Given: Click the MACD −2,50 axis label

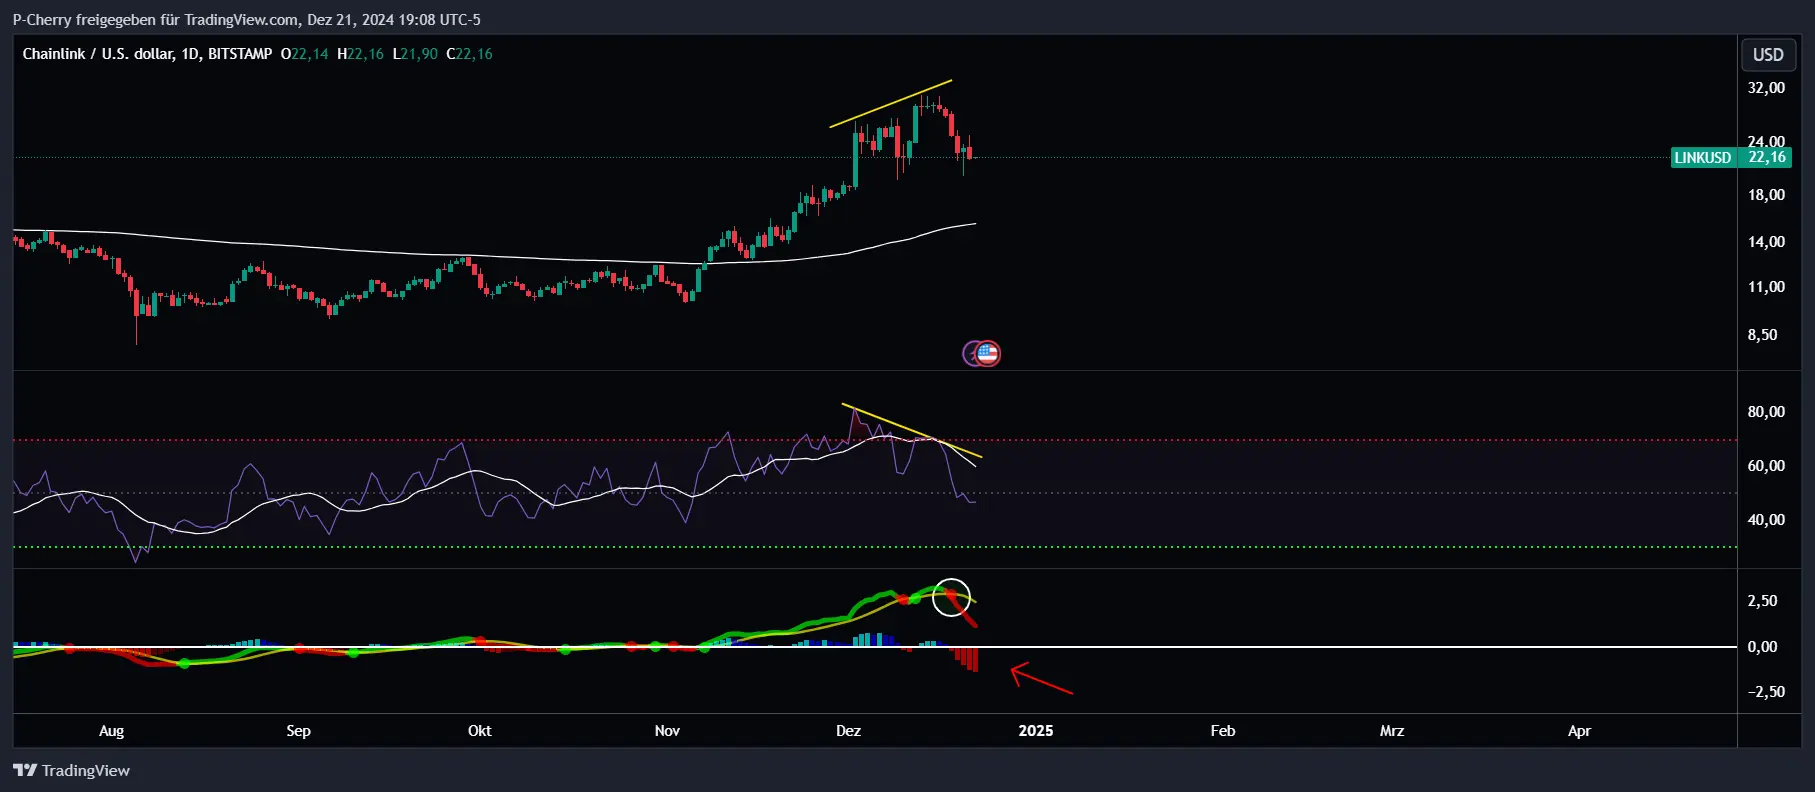Looking at the screenshot, I should tap(1766, 692).
